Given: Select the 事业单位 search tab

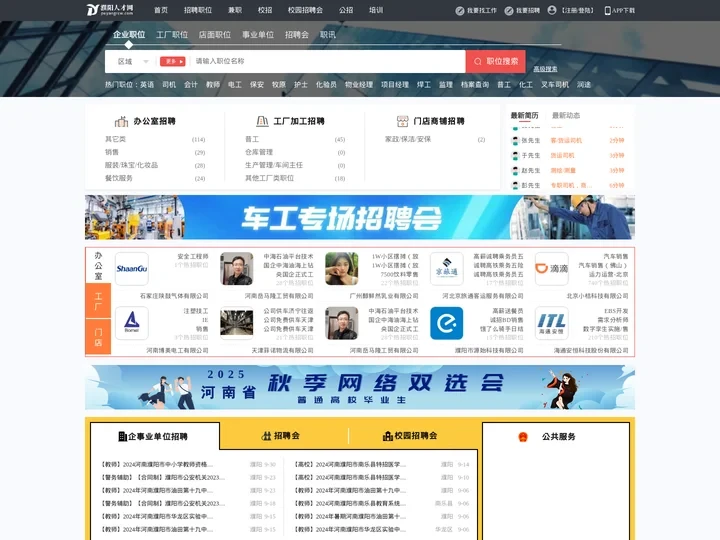Looking at the screenshot, I should pos(258,34).
